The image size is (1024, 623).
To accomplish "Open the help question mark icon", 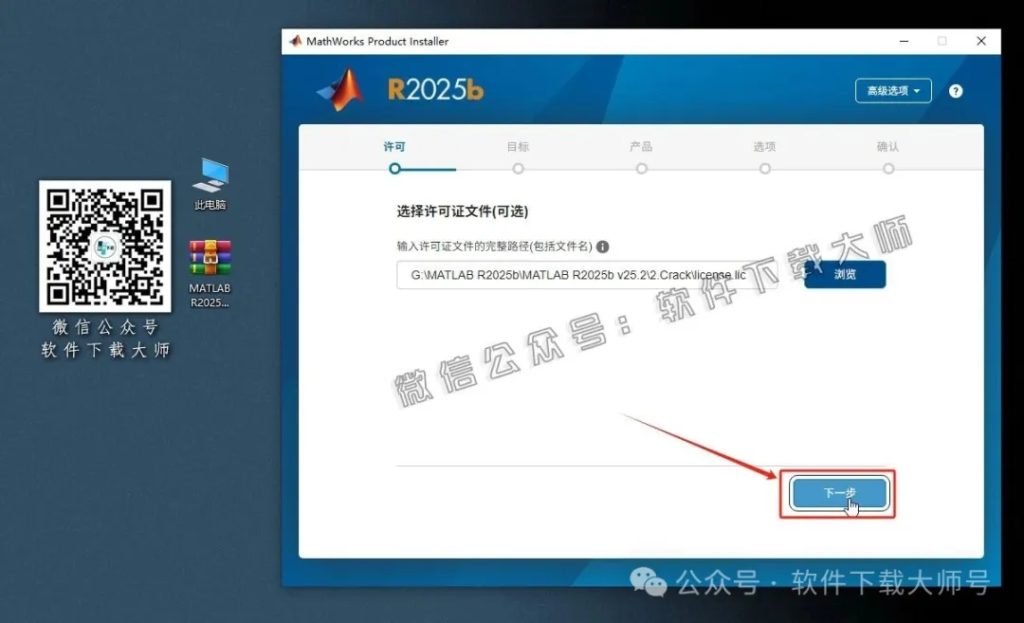I will pyautogui.click(x=956, y=91).
